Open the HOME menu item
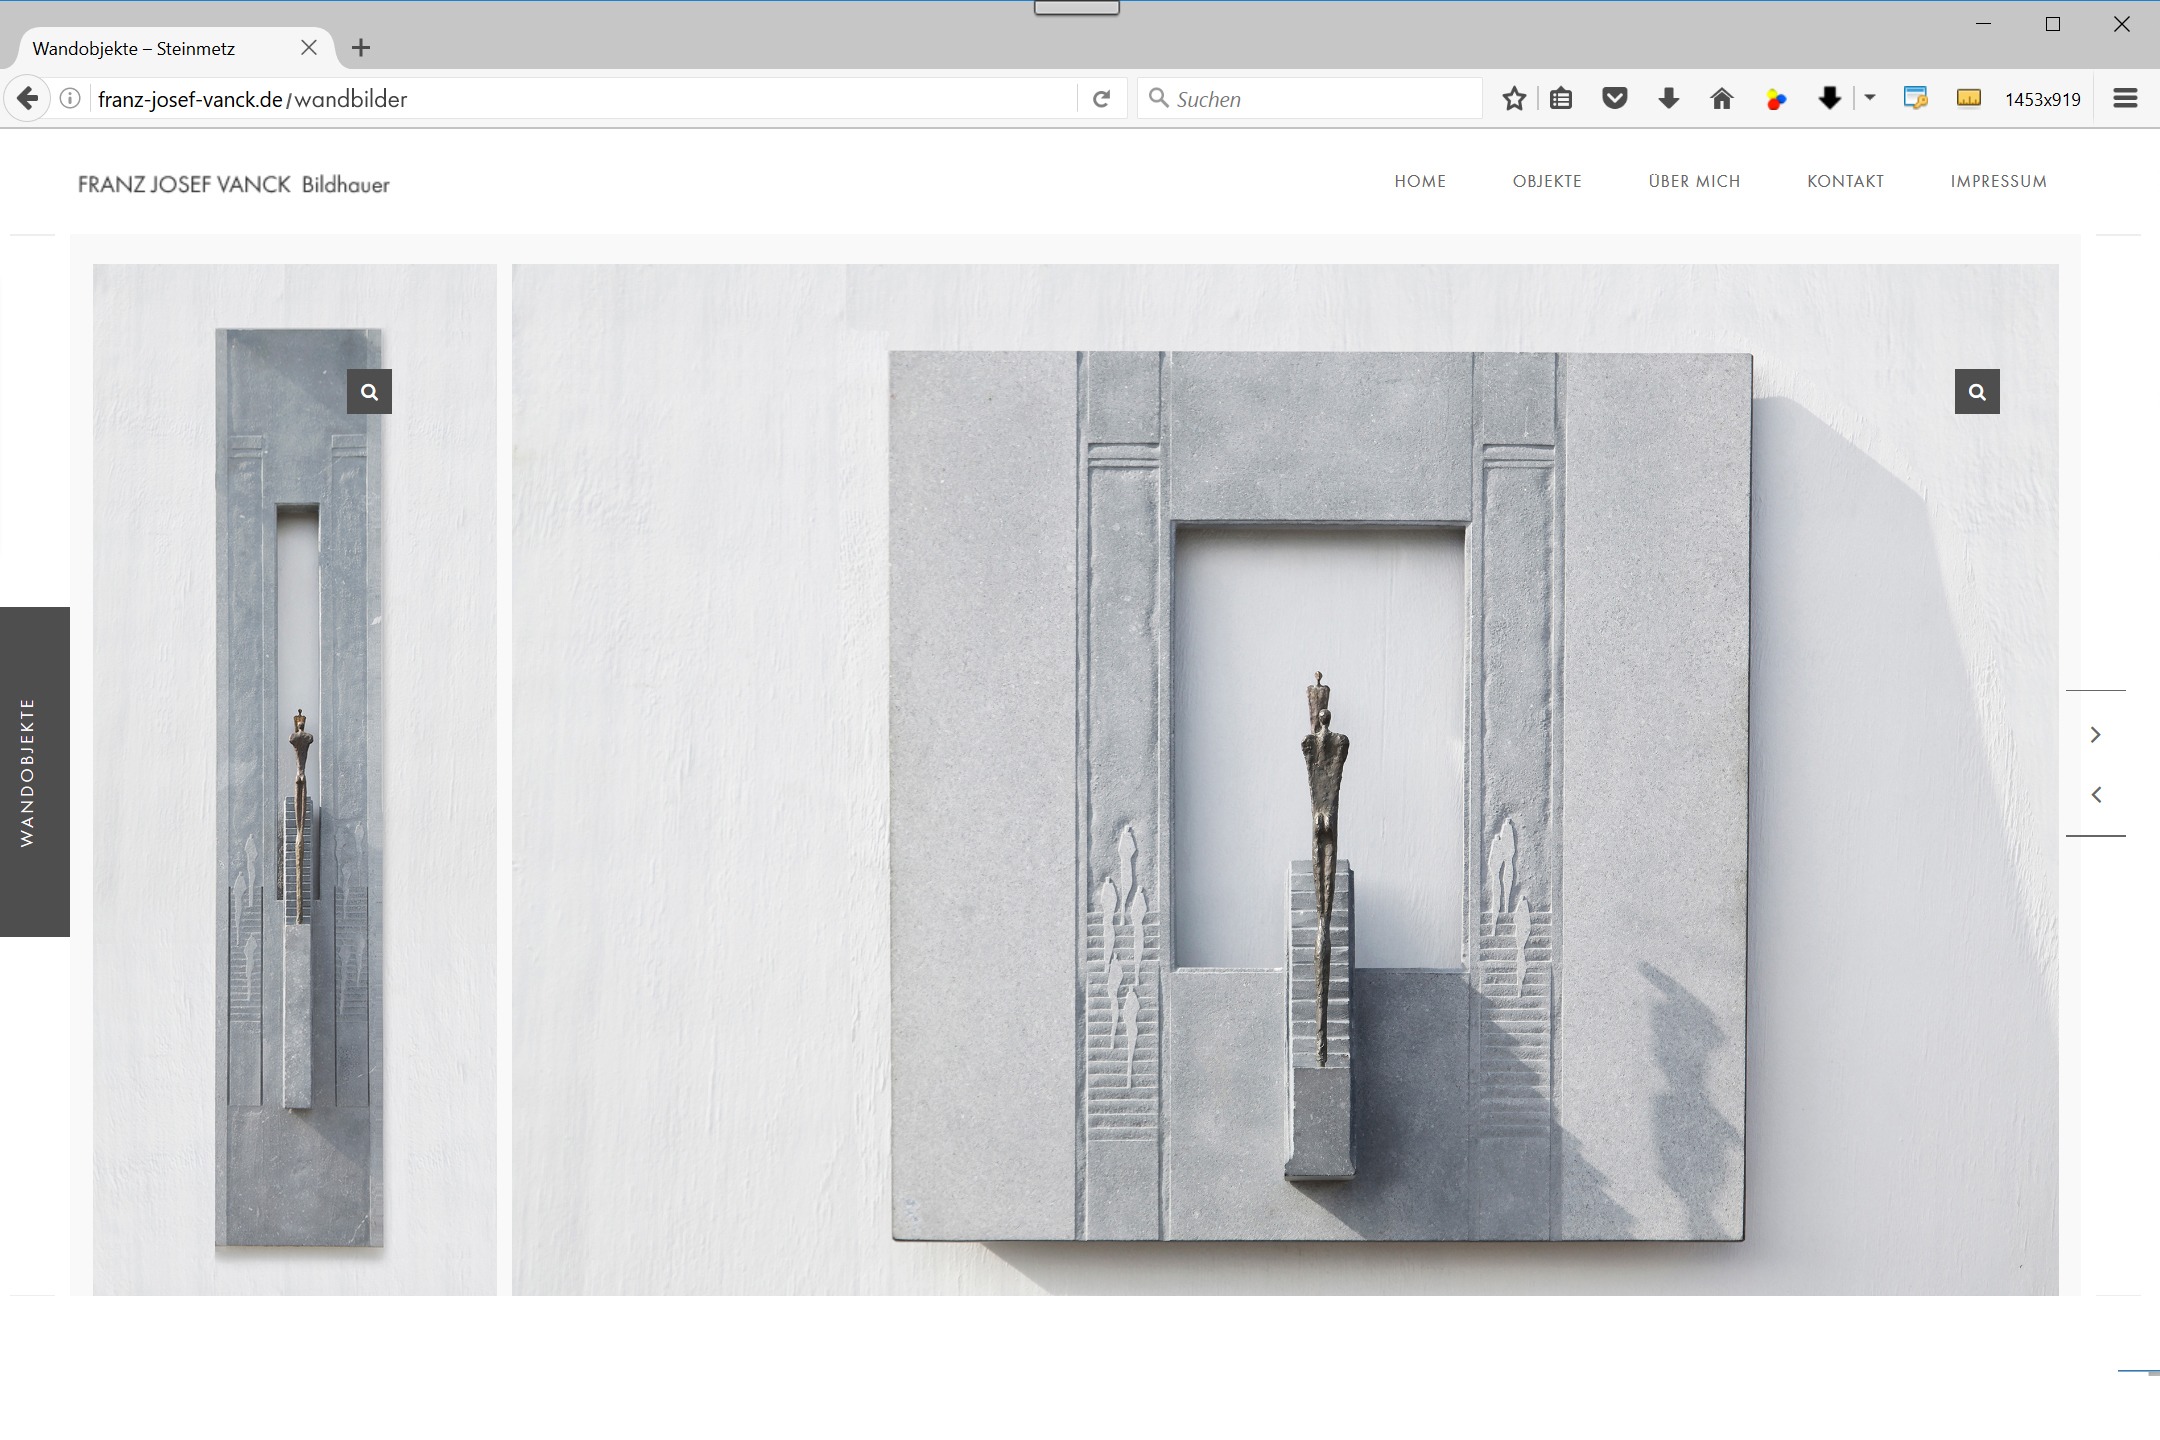 [1420, 181]
